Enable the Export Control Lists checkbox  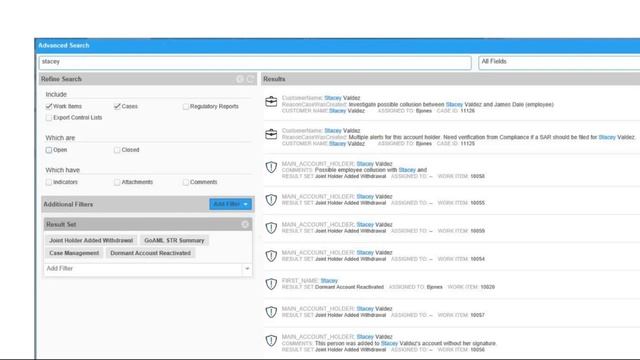tap(49, 118)
